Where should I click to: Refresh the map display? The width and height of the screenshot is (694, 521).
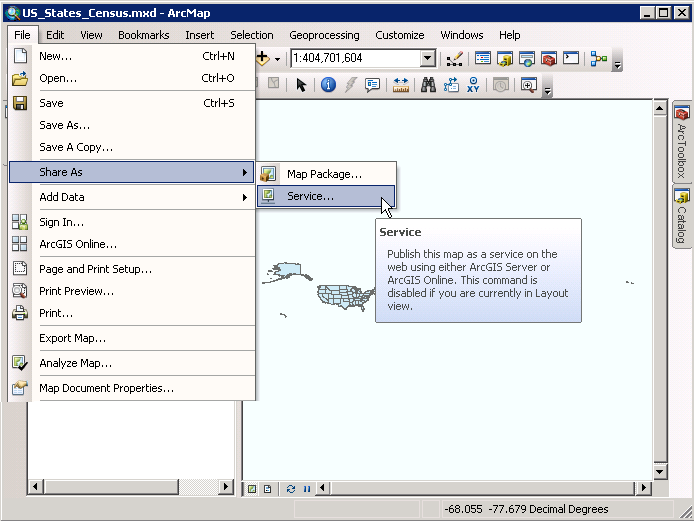point(291,489)
